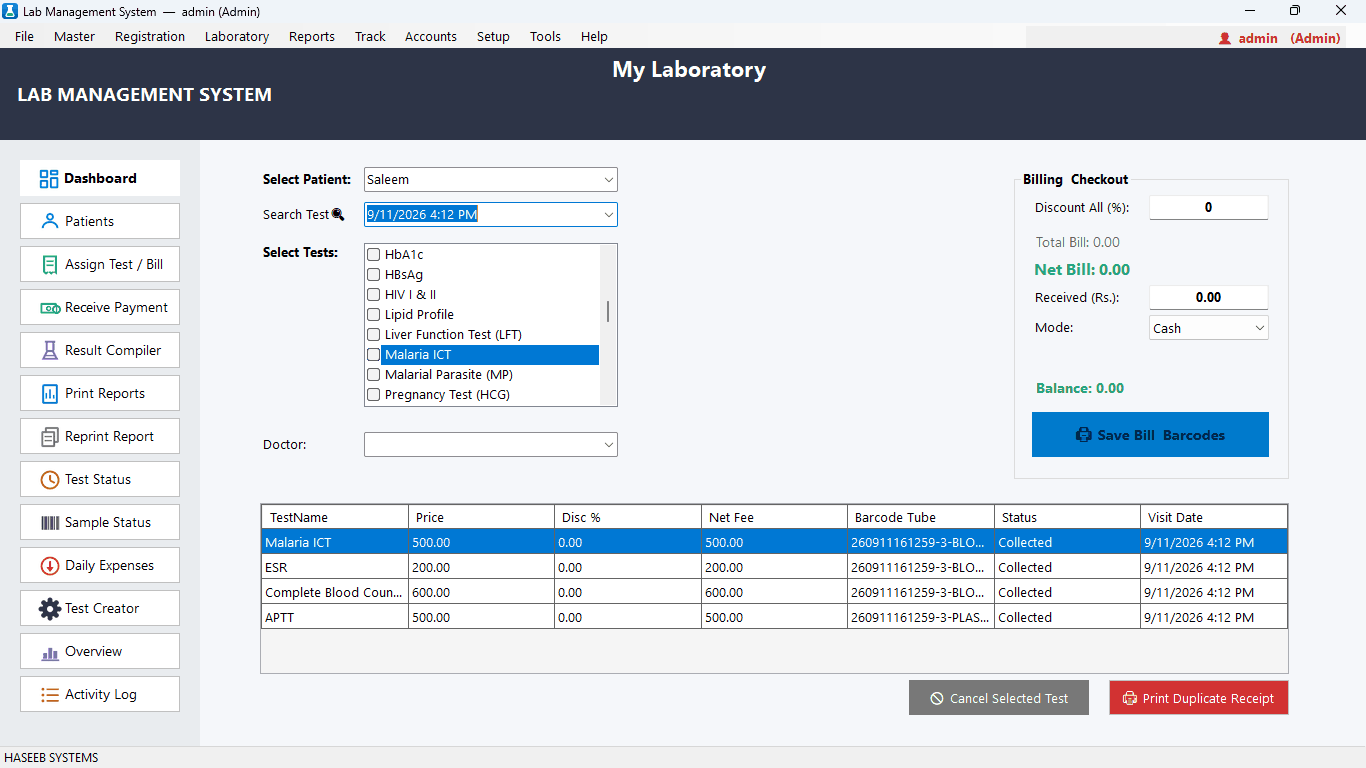This screenshot has width=1366, height=768.
Task: Click the lab flask app icon in title bar
Action: click(10, 11)
